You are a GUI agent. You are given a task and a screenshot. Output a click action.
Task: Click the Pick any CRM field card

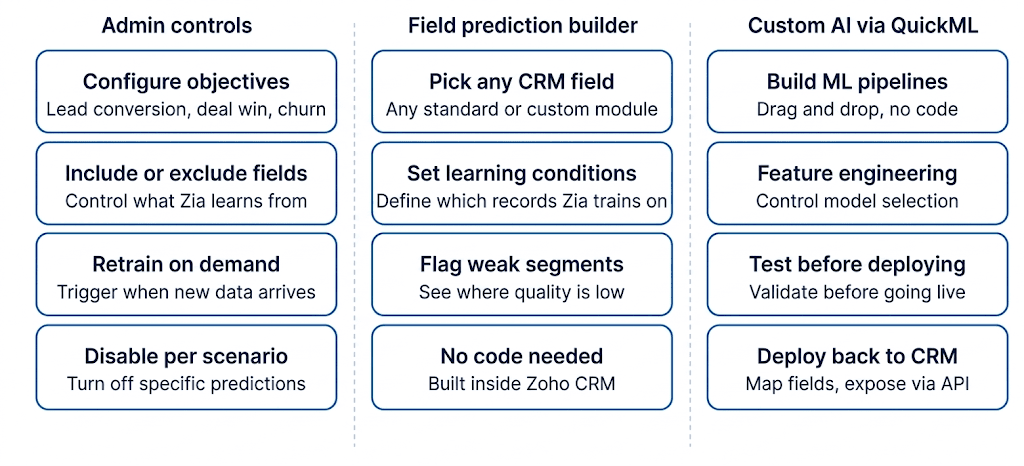(x=522, y=93)
